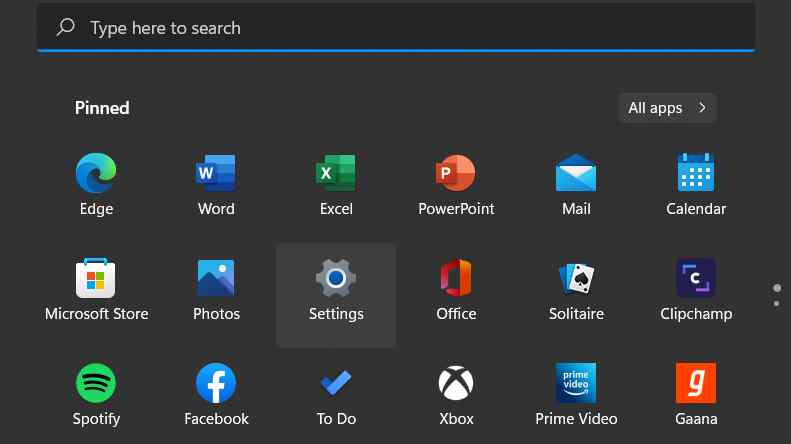The width and height of the screenshot is (791, 444).
Task: Open the Edge browser icon
Action: 96,173
